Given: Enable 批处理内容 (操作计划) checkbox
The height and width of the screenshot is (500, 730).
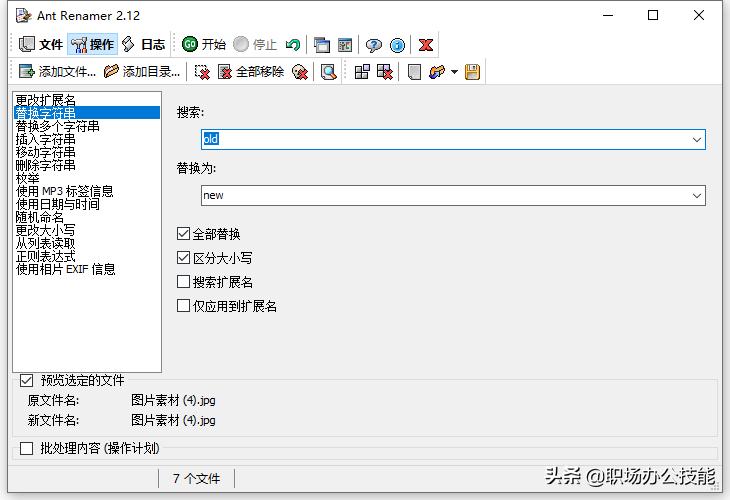Looking at the screenshot, I should pos(27,448).
